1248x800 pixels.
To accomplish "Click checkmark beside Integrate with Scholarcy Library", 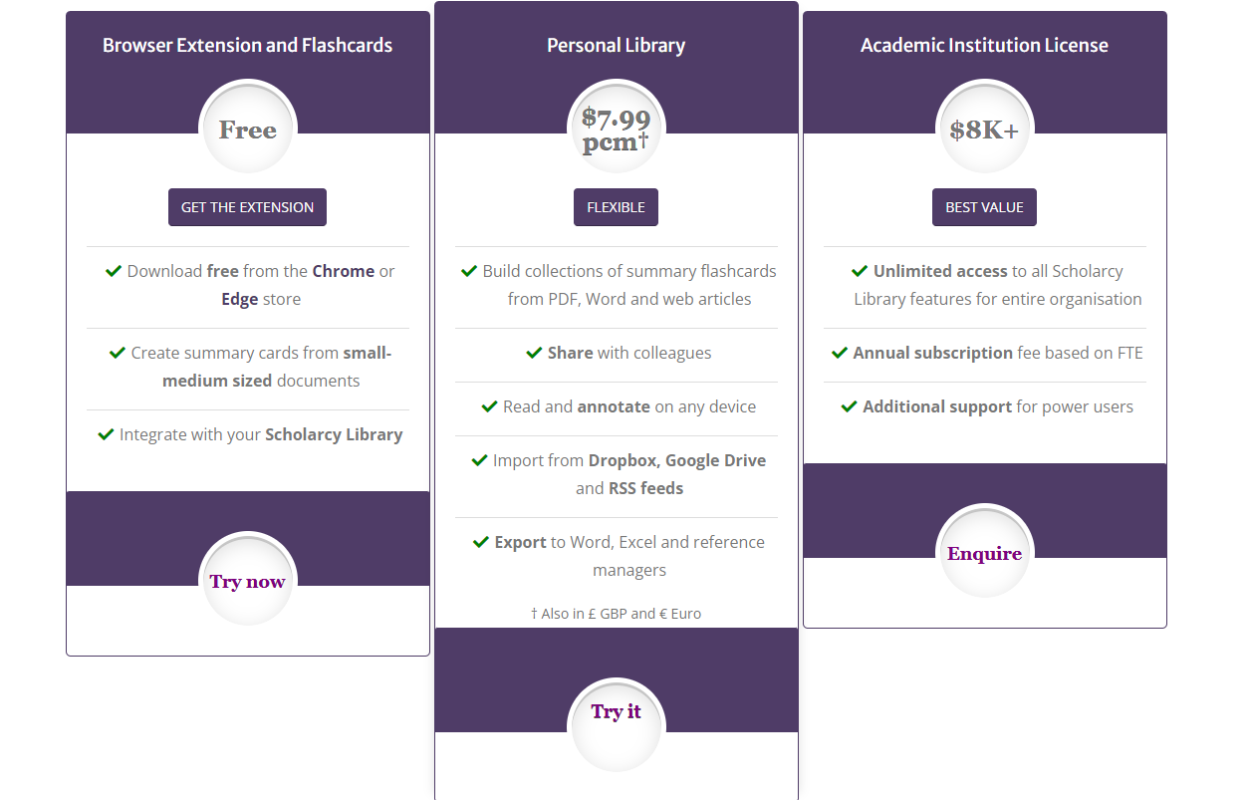I will click(x=105, y=435).
